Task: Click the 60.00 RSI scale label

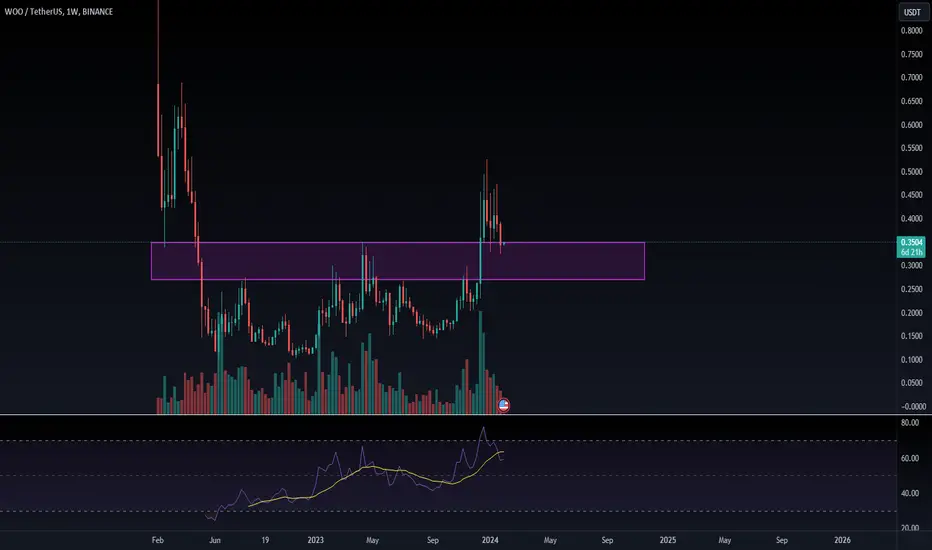Action: coord(910,458)
